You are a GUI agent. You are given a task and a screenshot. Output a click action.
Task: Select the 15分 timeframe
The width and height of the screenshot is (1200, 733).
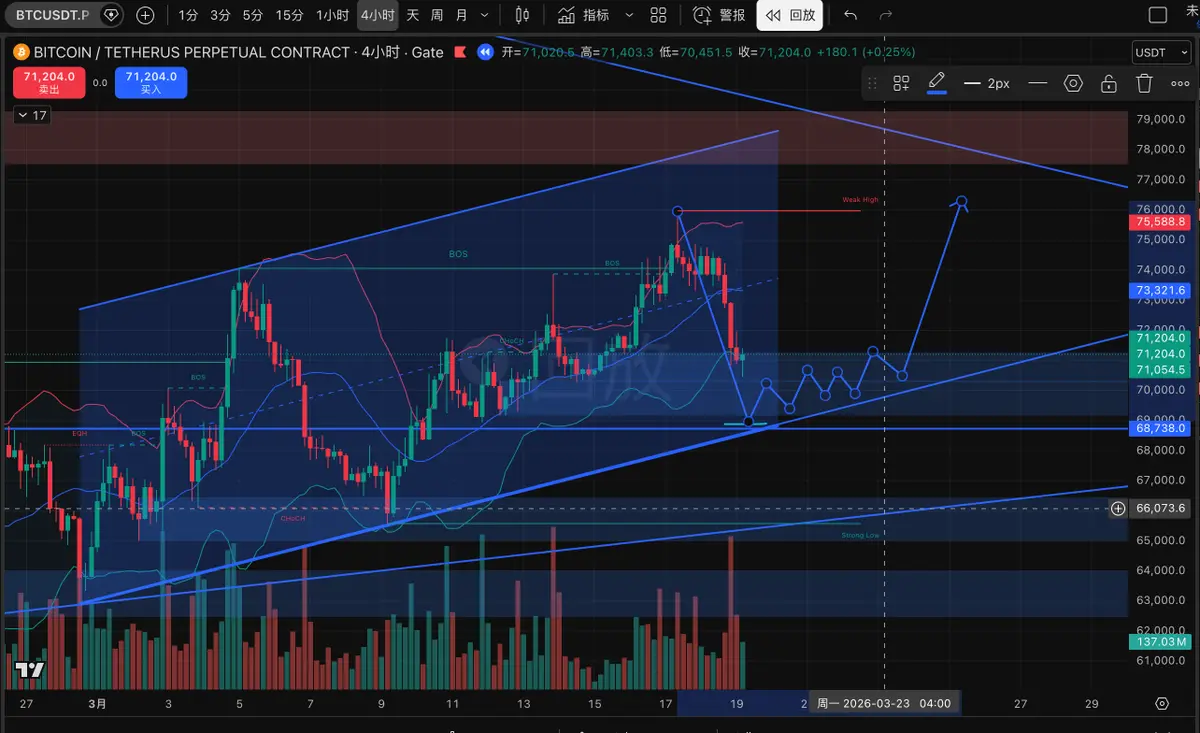[x=289, y=15]
